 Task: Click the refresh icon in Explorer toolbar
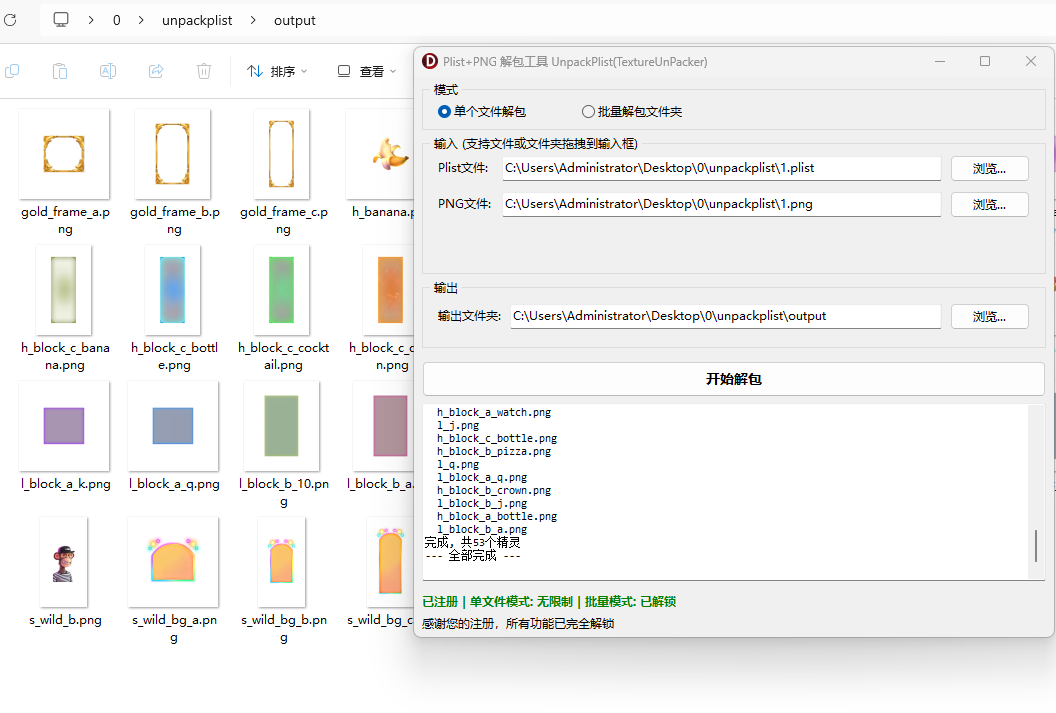coord(11,20)
